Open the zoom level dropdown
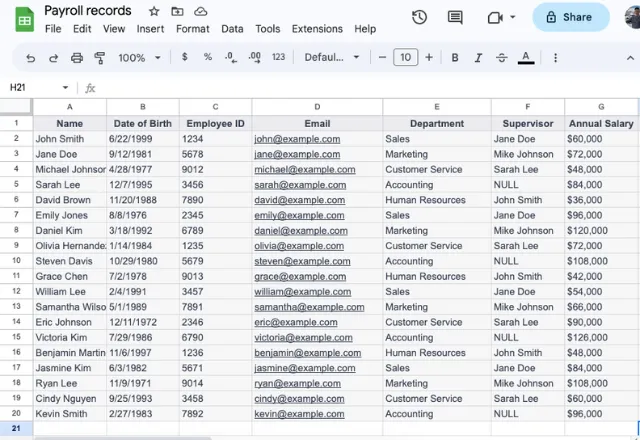 tap(138, 58)
